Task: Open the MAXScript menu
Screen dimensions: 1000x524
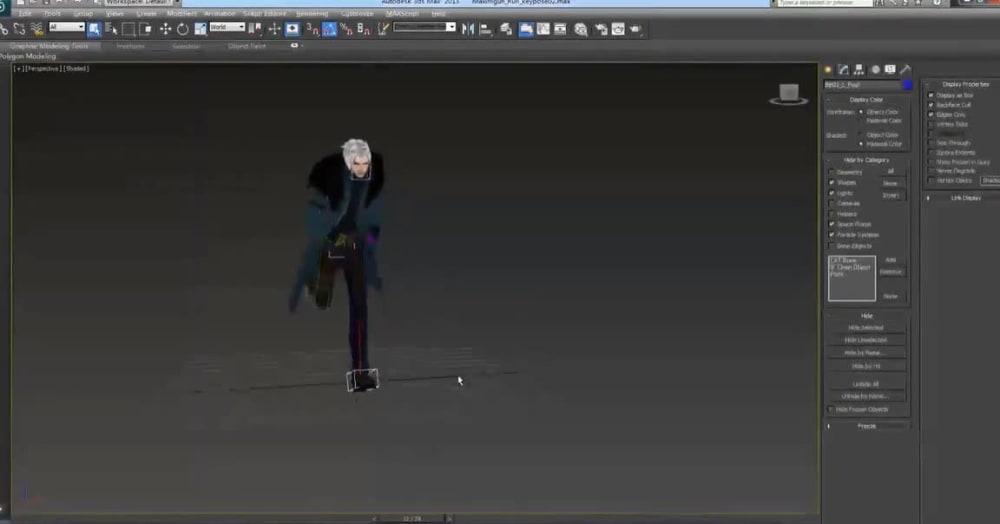Action: tap(402, 13)
